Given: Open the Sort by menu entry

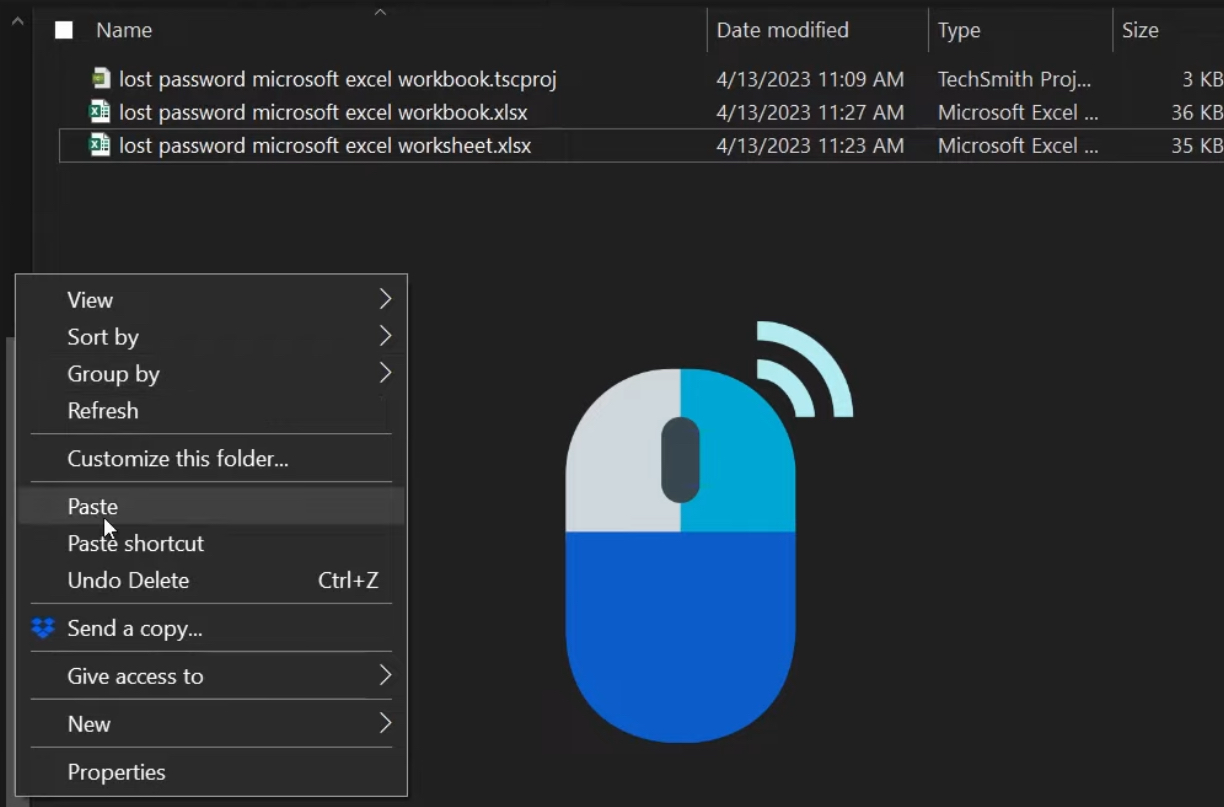Looking at the screenshot, I should coord(212,336).
